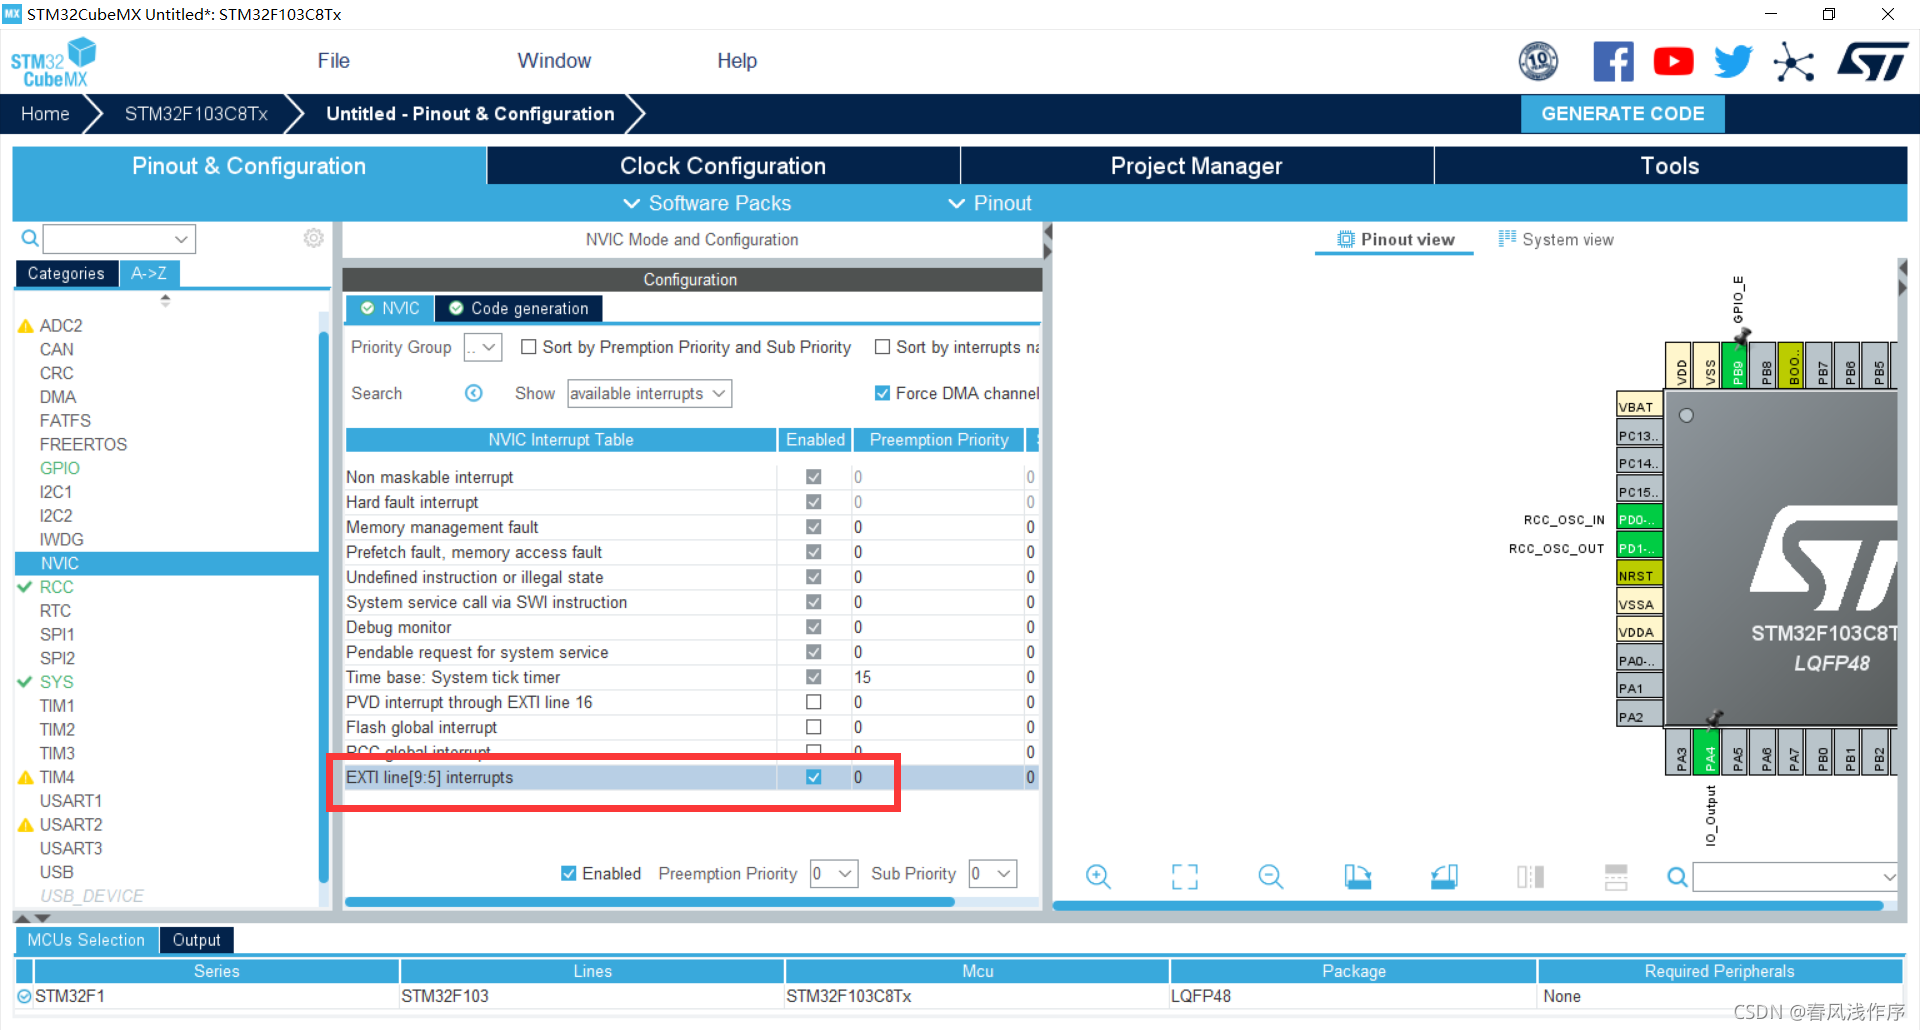Collapse the category list up arrow
Viewport: 1920px width, 1030px height.
(x=165, y=299)
